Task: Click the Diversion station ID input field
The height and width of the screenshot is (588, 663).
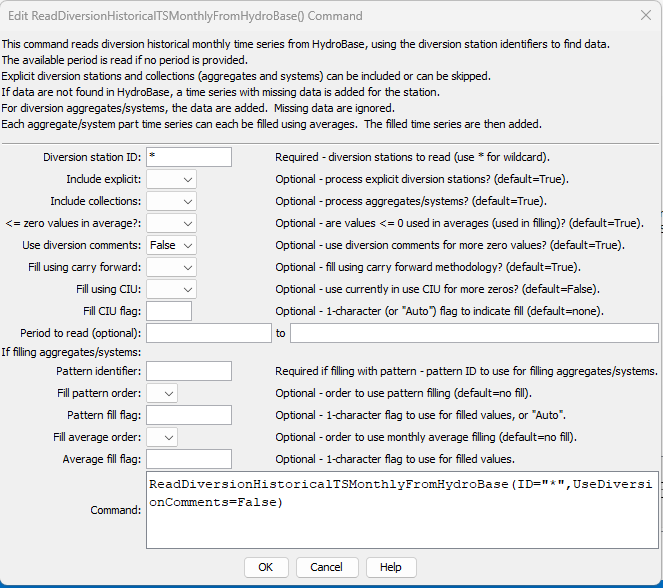Action: pos(189,157)
